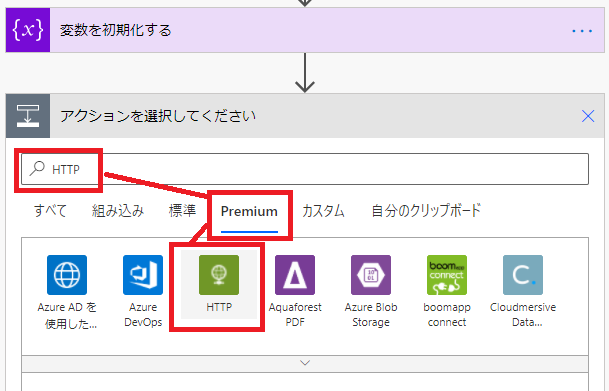Switch to the 標準 tab

point(182,211)
